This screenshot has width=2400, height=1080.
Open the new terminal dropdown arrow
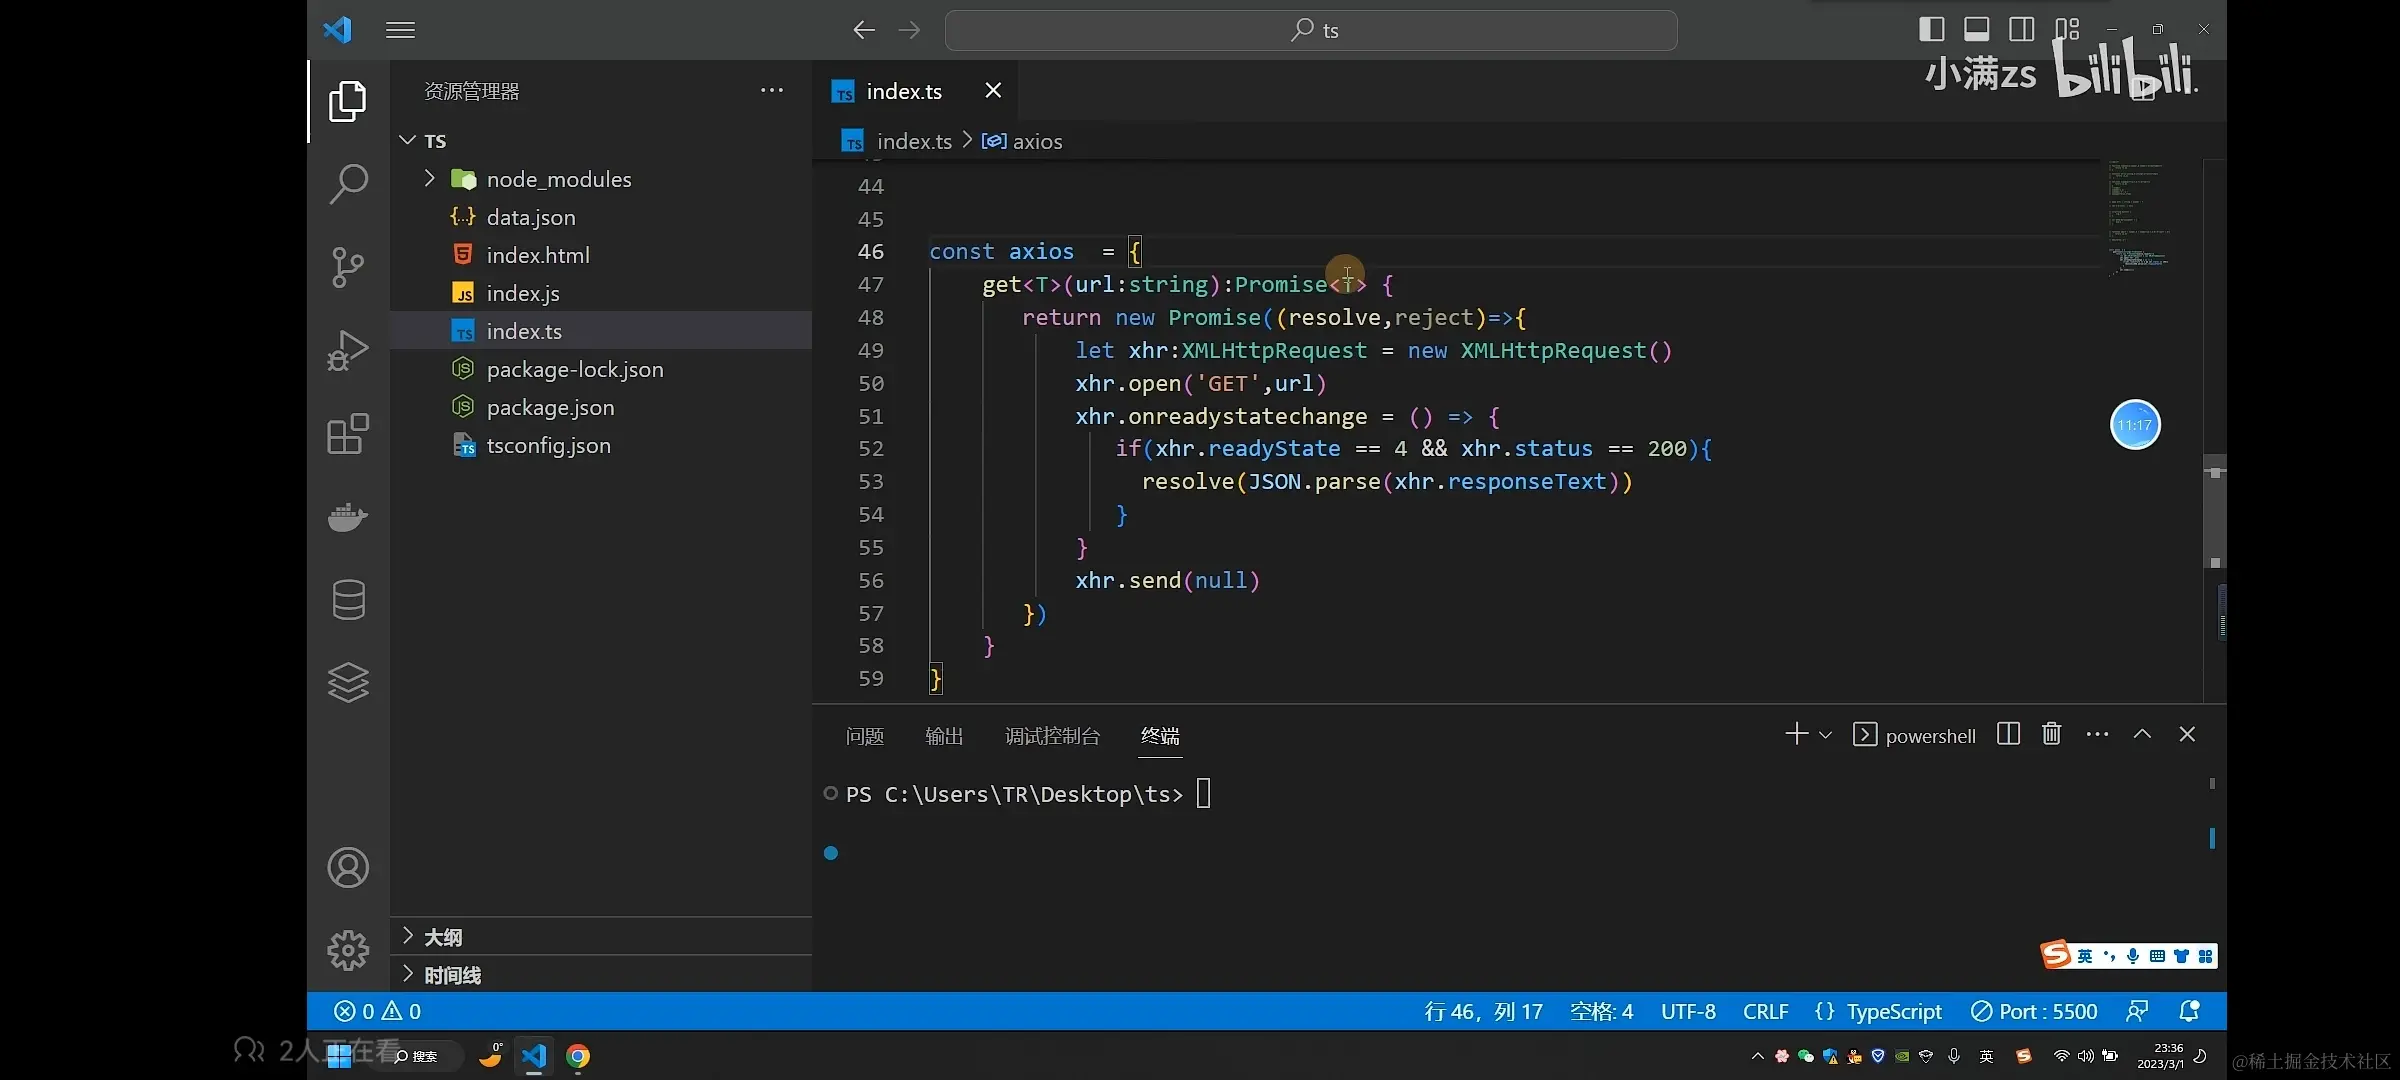1826,735
